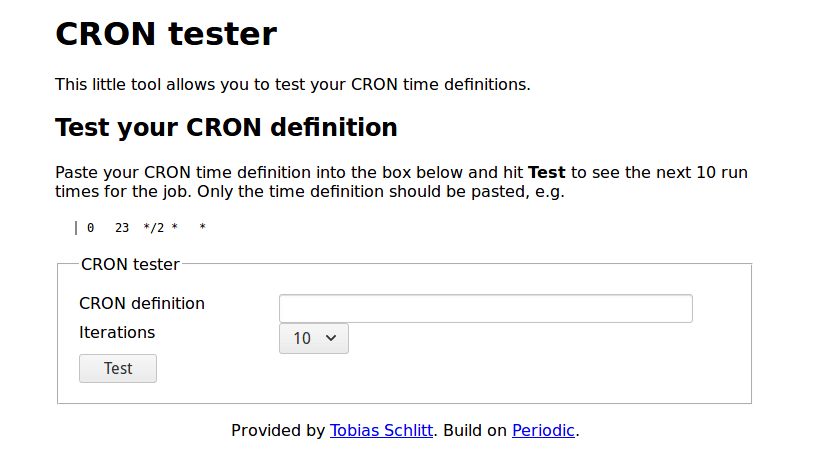Click the chevron arrow of the Iterations select
Image resolution: width=819 pixels, height=456 pixels.
[x=333, y=338]
